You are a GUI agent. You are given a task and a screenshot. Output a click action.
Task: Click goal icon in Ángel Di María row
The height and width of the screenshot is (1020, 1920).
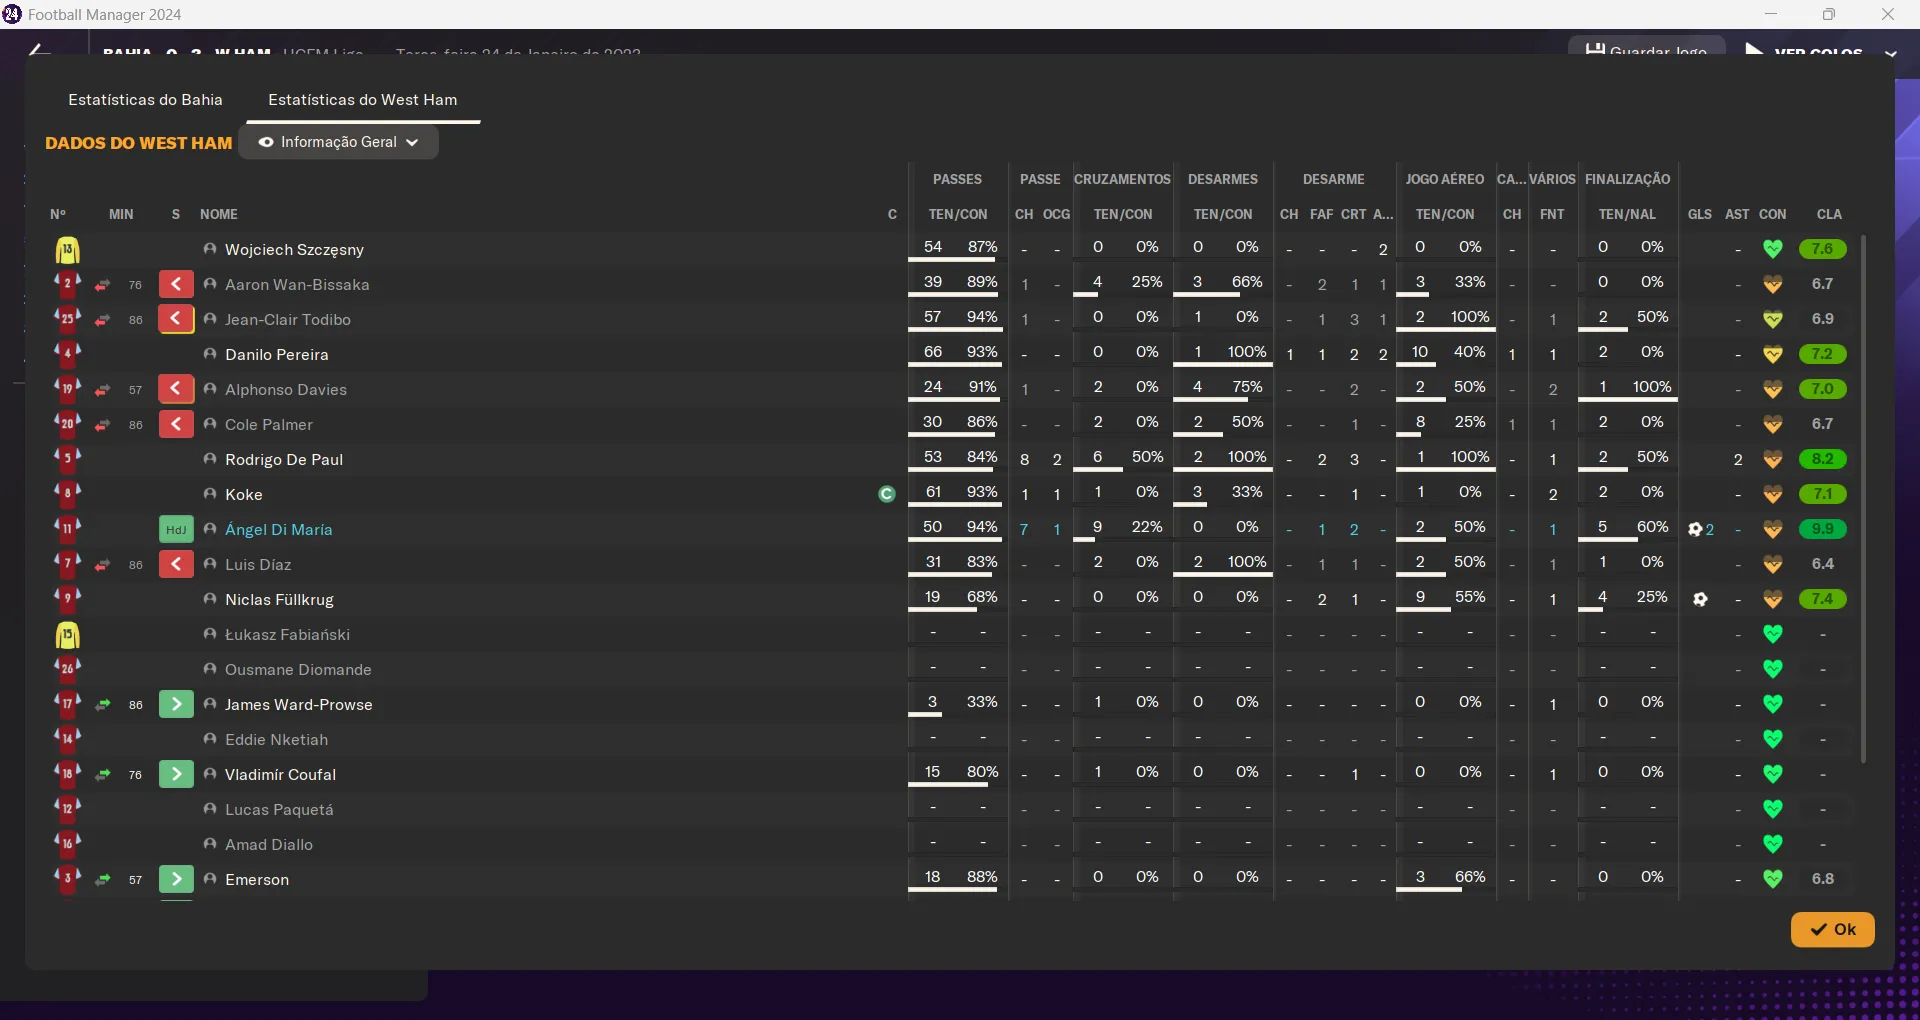(x=1695, y=530)
